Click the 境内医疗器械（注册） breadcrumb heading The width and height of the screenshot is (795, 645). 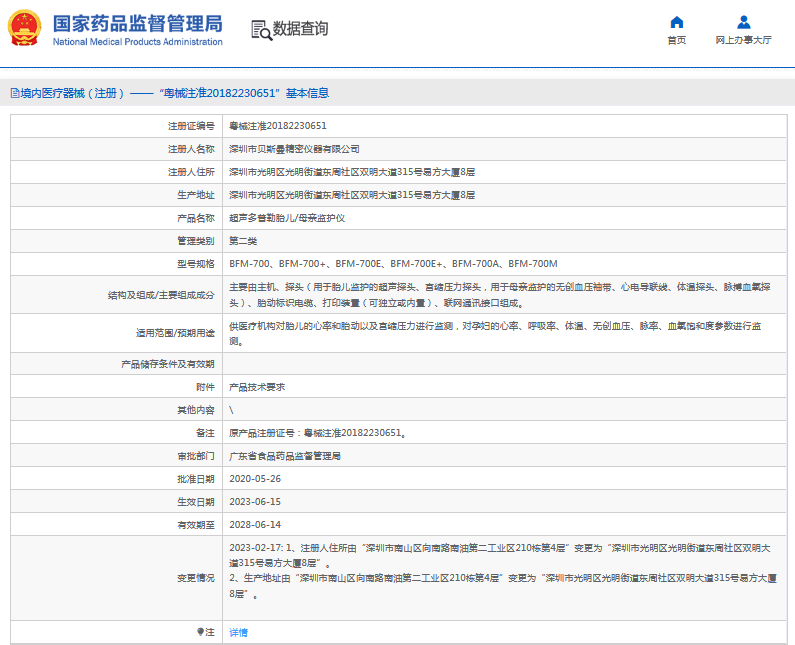tap(73, 93)
